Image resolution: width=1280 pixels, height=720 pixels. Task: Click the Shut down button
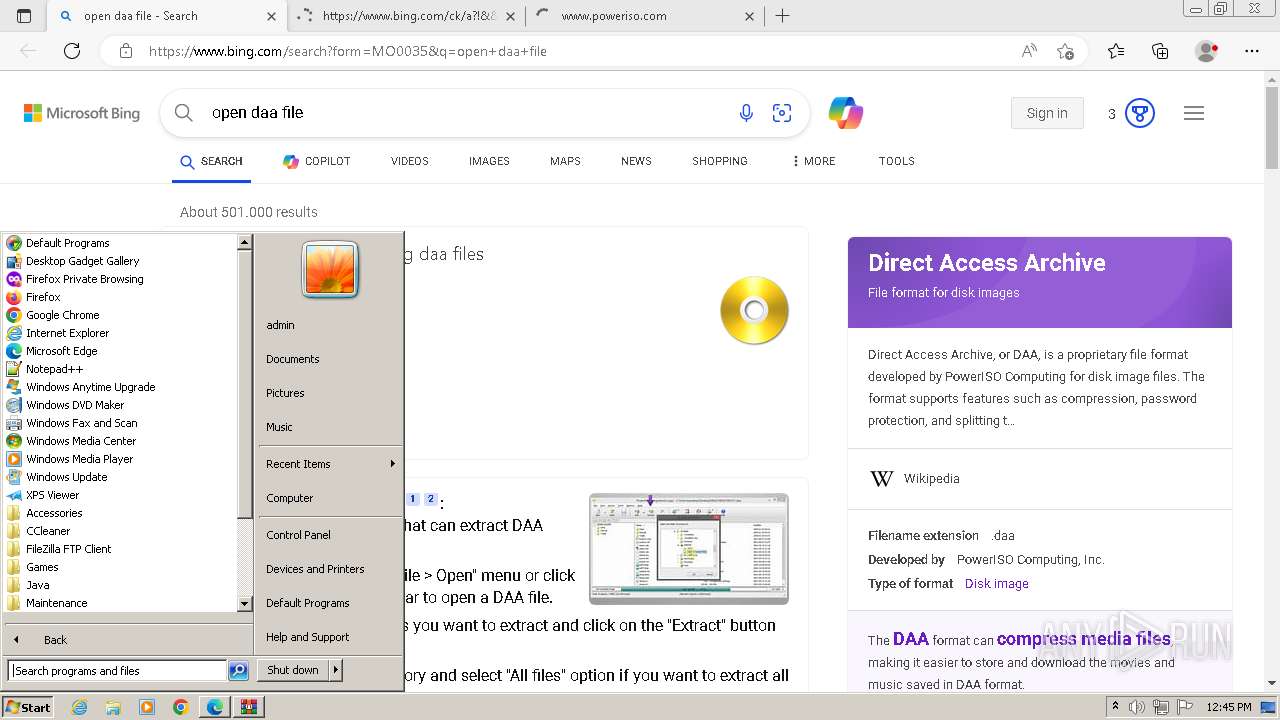pos(293,670)
